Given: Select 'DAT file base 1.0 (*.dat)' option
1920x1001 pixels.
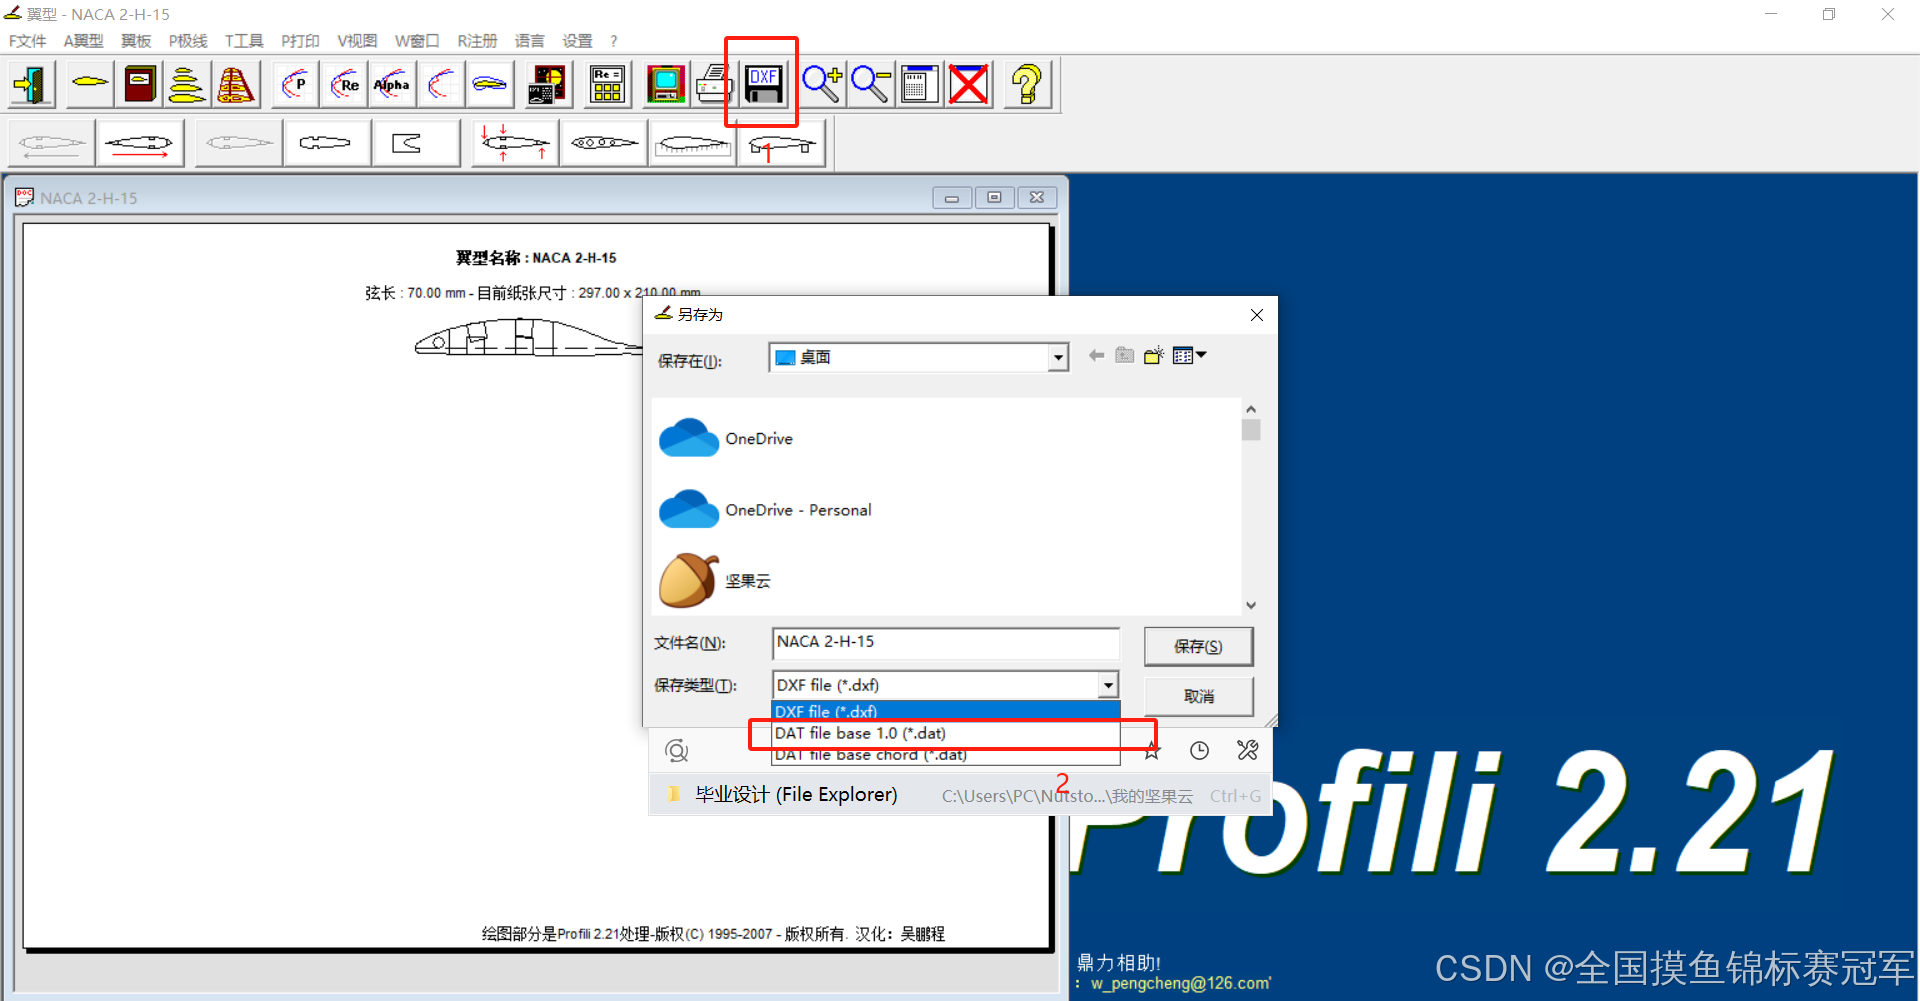Looking at the screenshot, I should click(945, 733).
